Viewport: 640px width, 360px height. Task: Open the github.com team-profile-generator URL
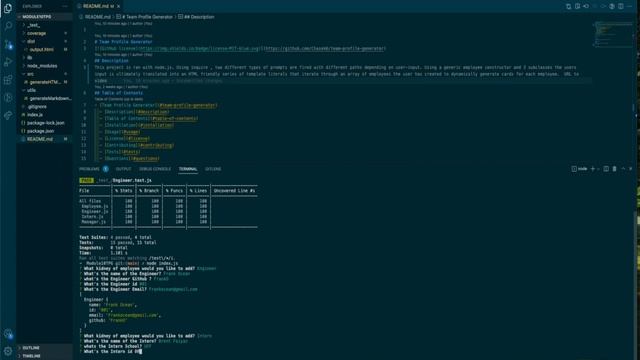324,49
